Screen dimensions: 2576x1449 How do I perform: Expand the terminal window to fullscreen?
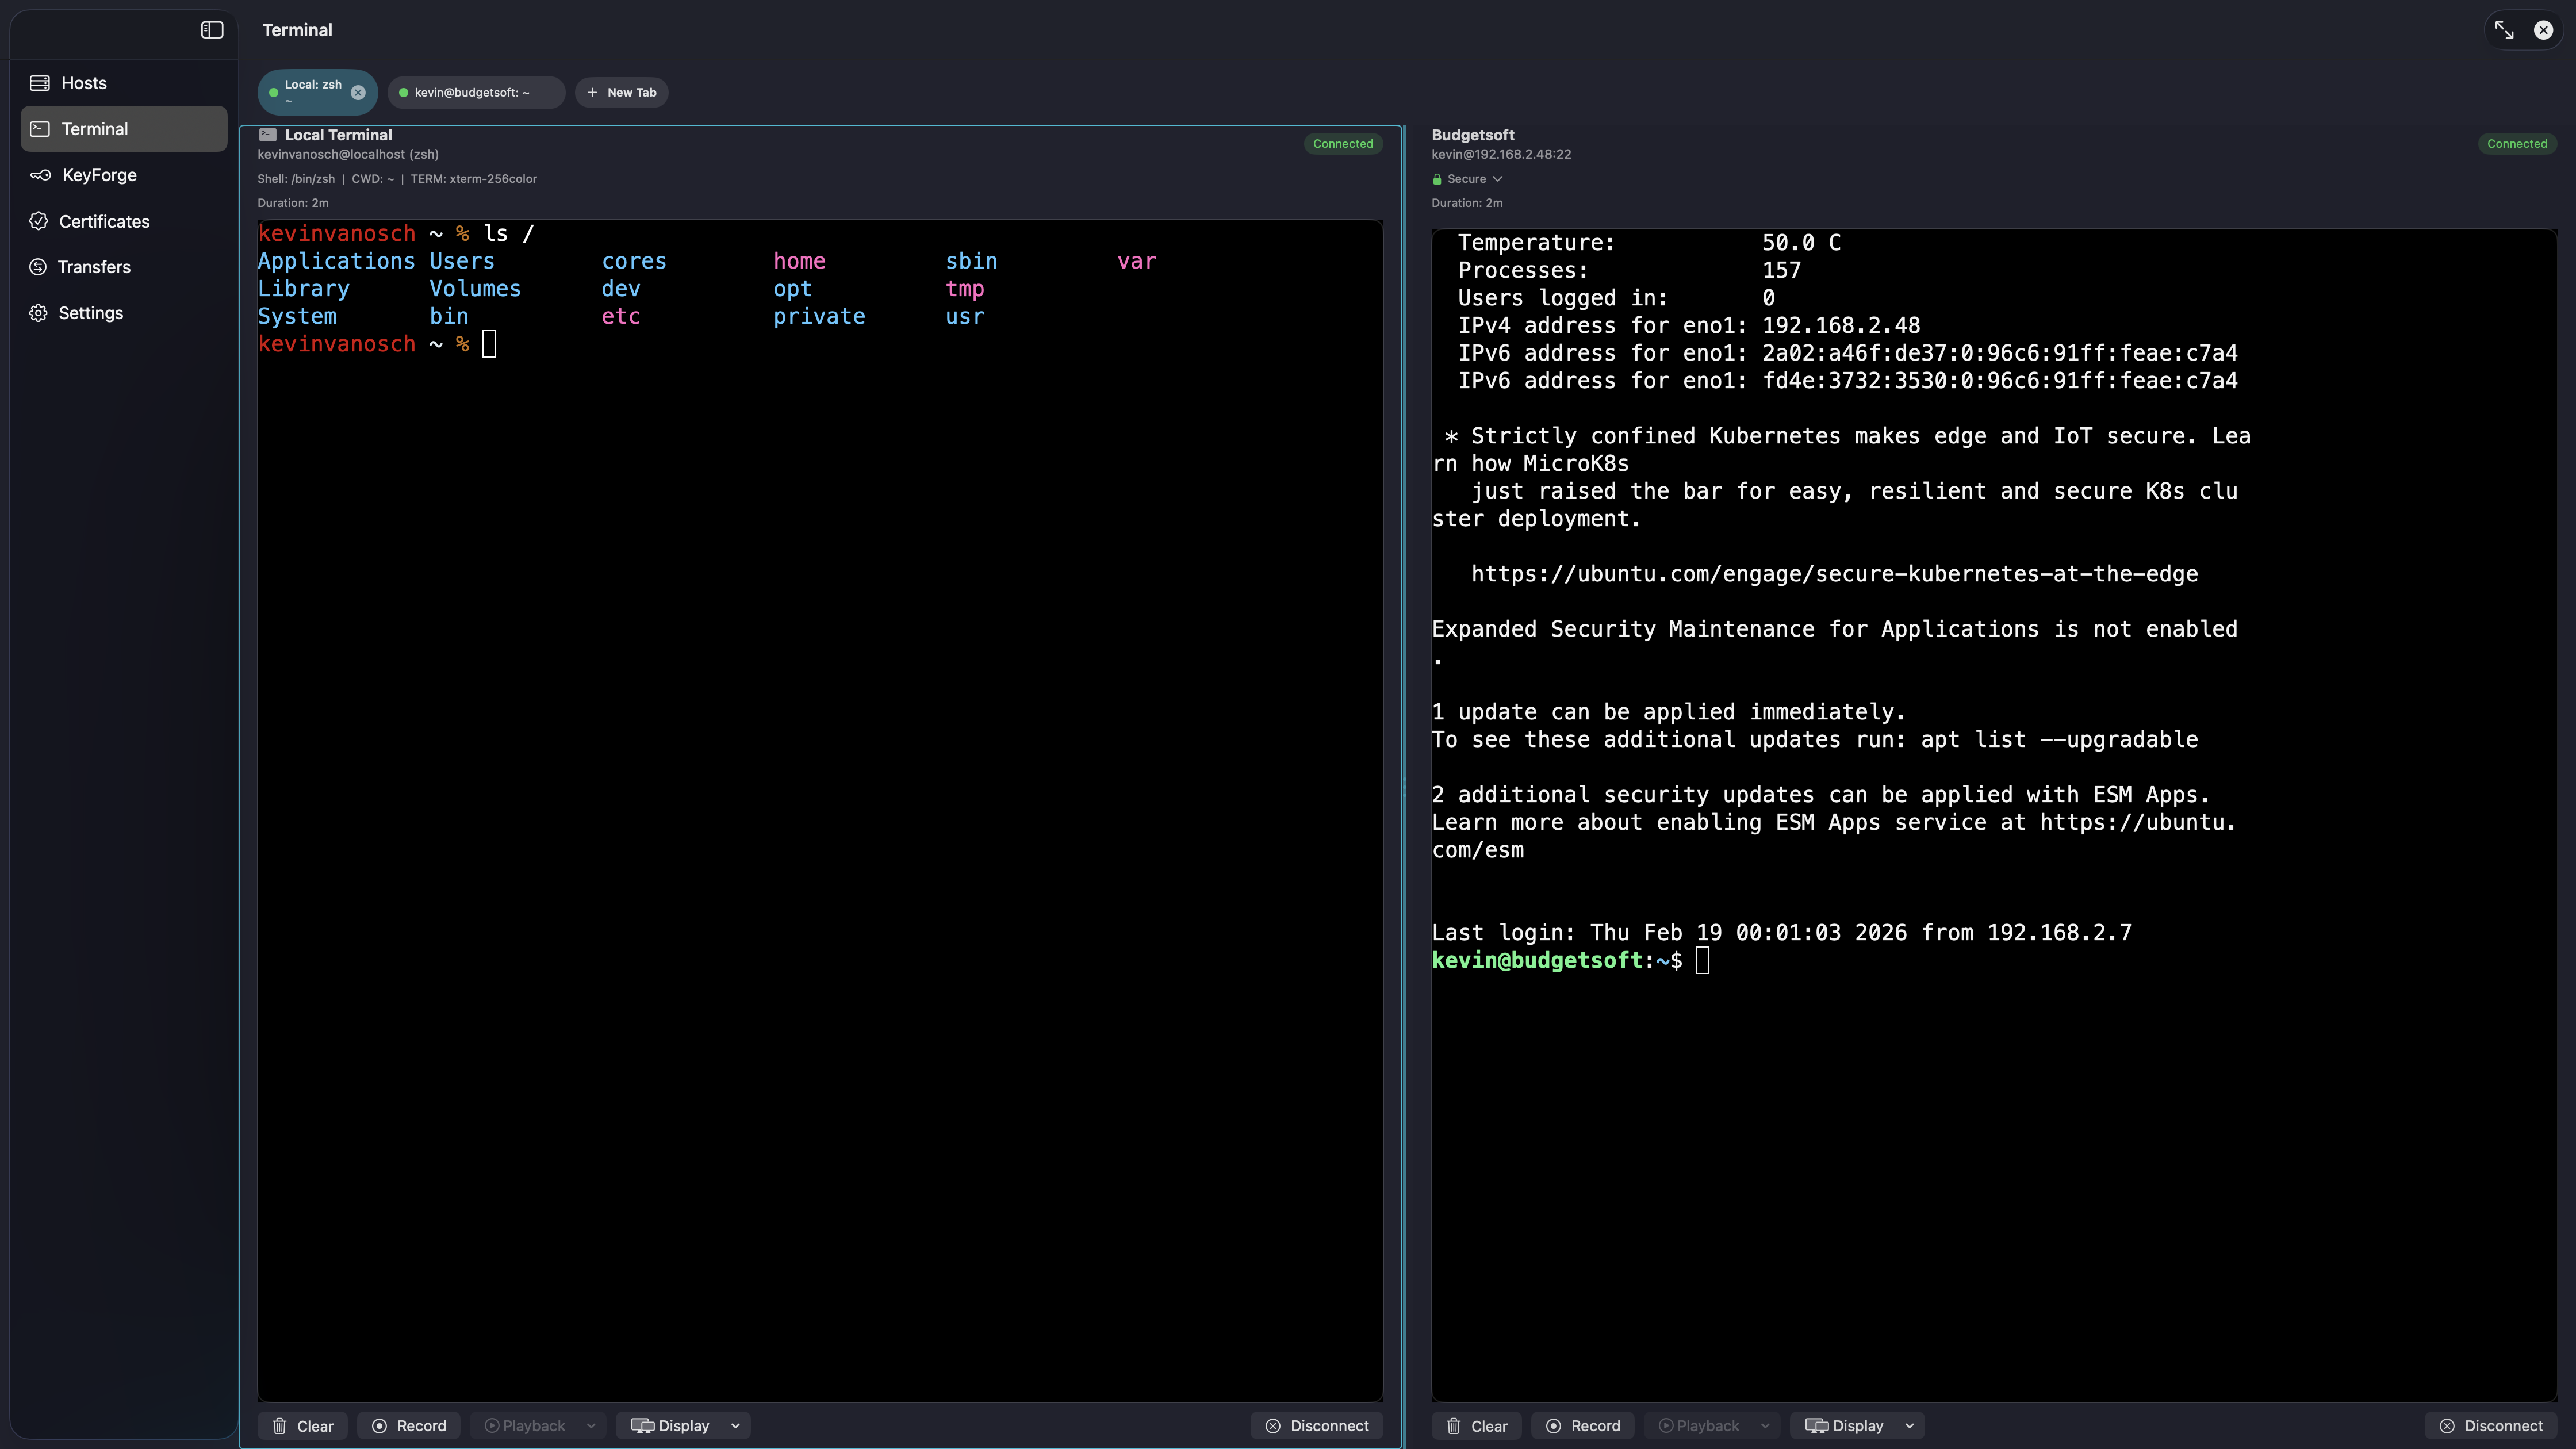click(2505, 29)
